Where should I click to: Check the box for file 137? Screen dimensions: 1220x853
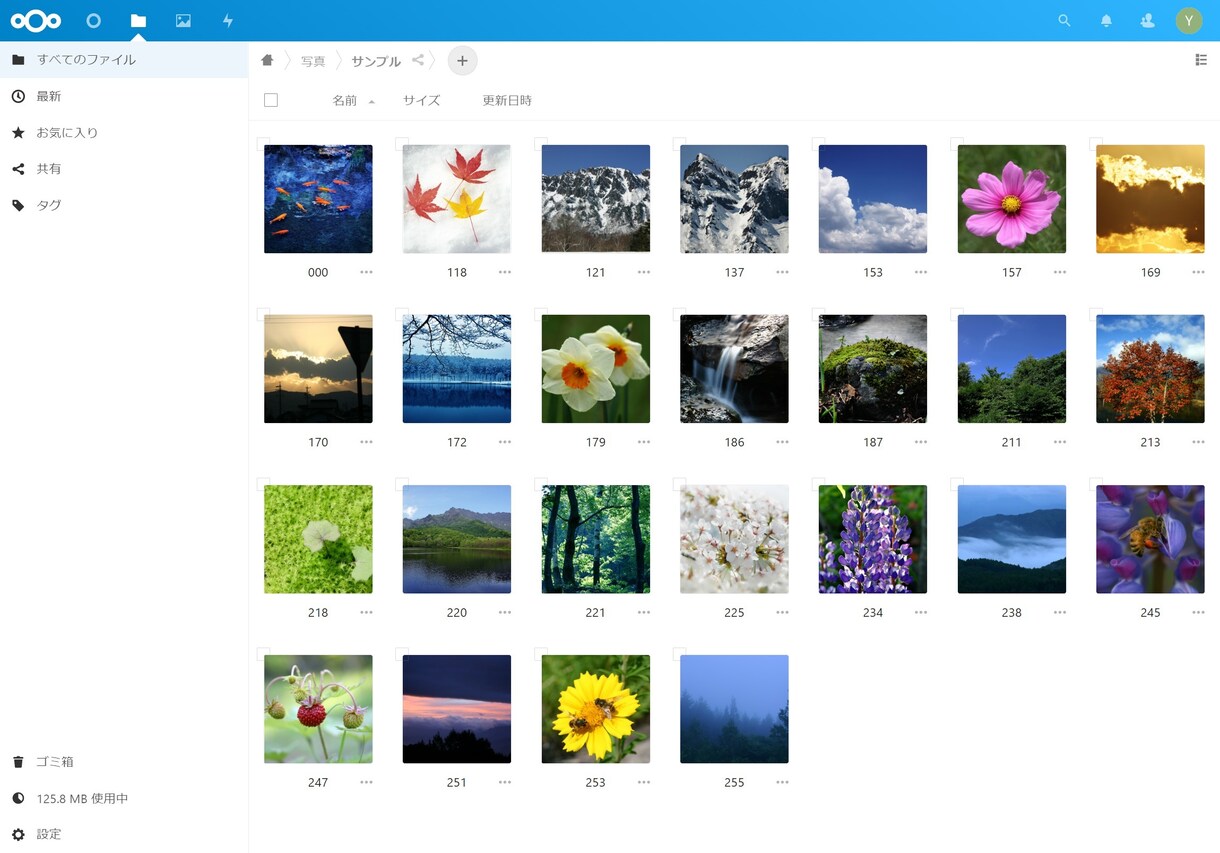679,144
